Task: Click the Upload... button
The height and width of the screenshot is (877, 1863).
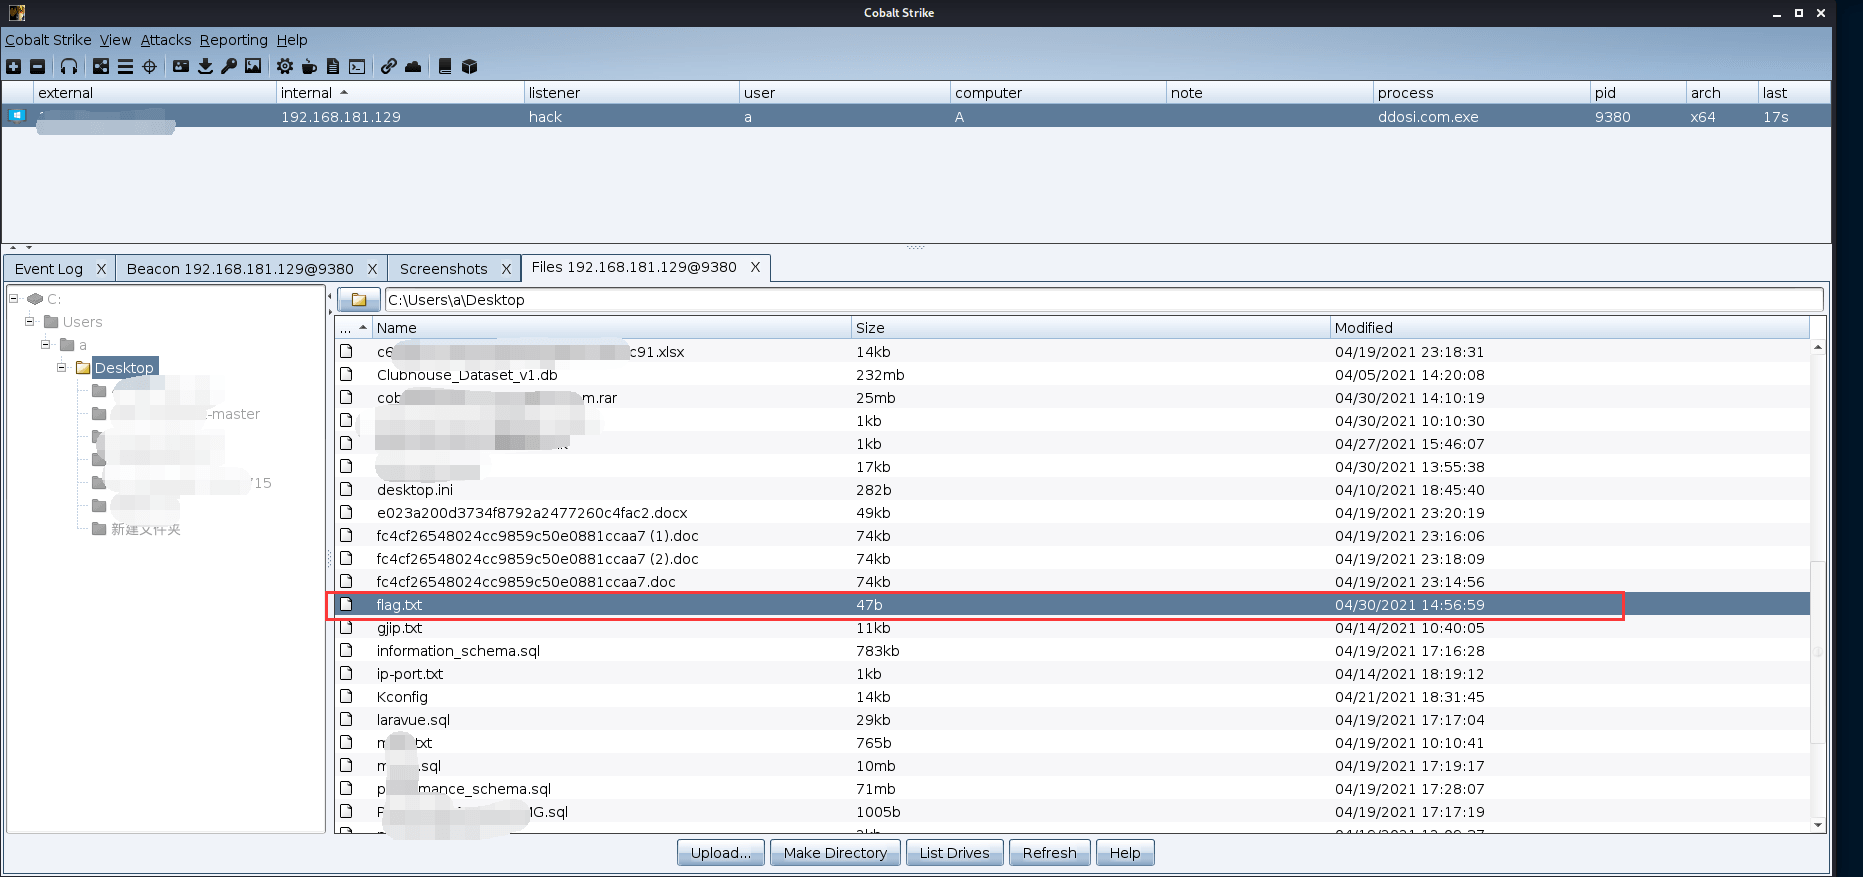Action: tap(721, 852)
